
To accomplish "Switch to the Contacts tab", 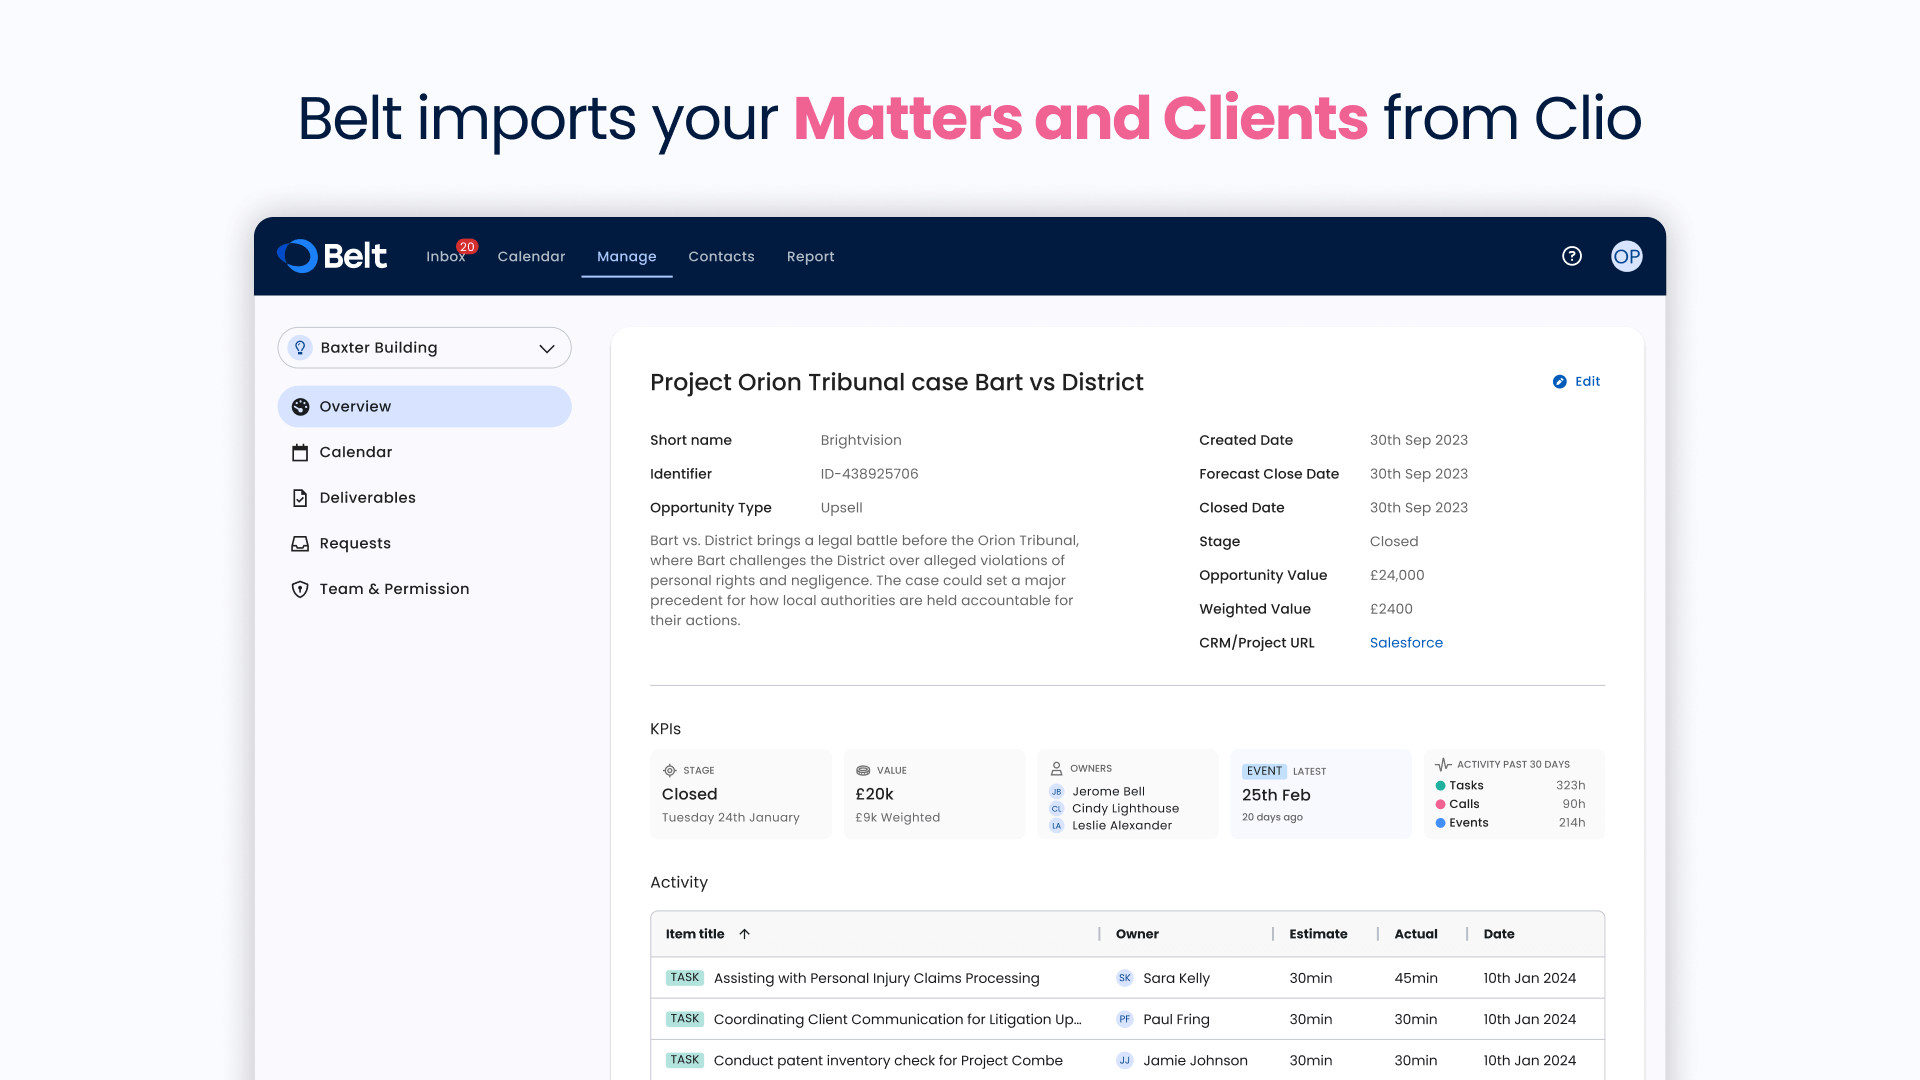I will [721, 257].
